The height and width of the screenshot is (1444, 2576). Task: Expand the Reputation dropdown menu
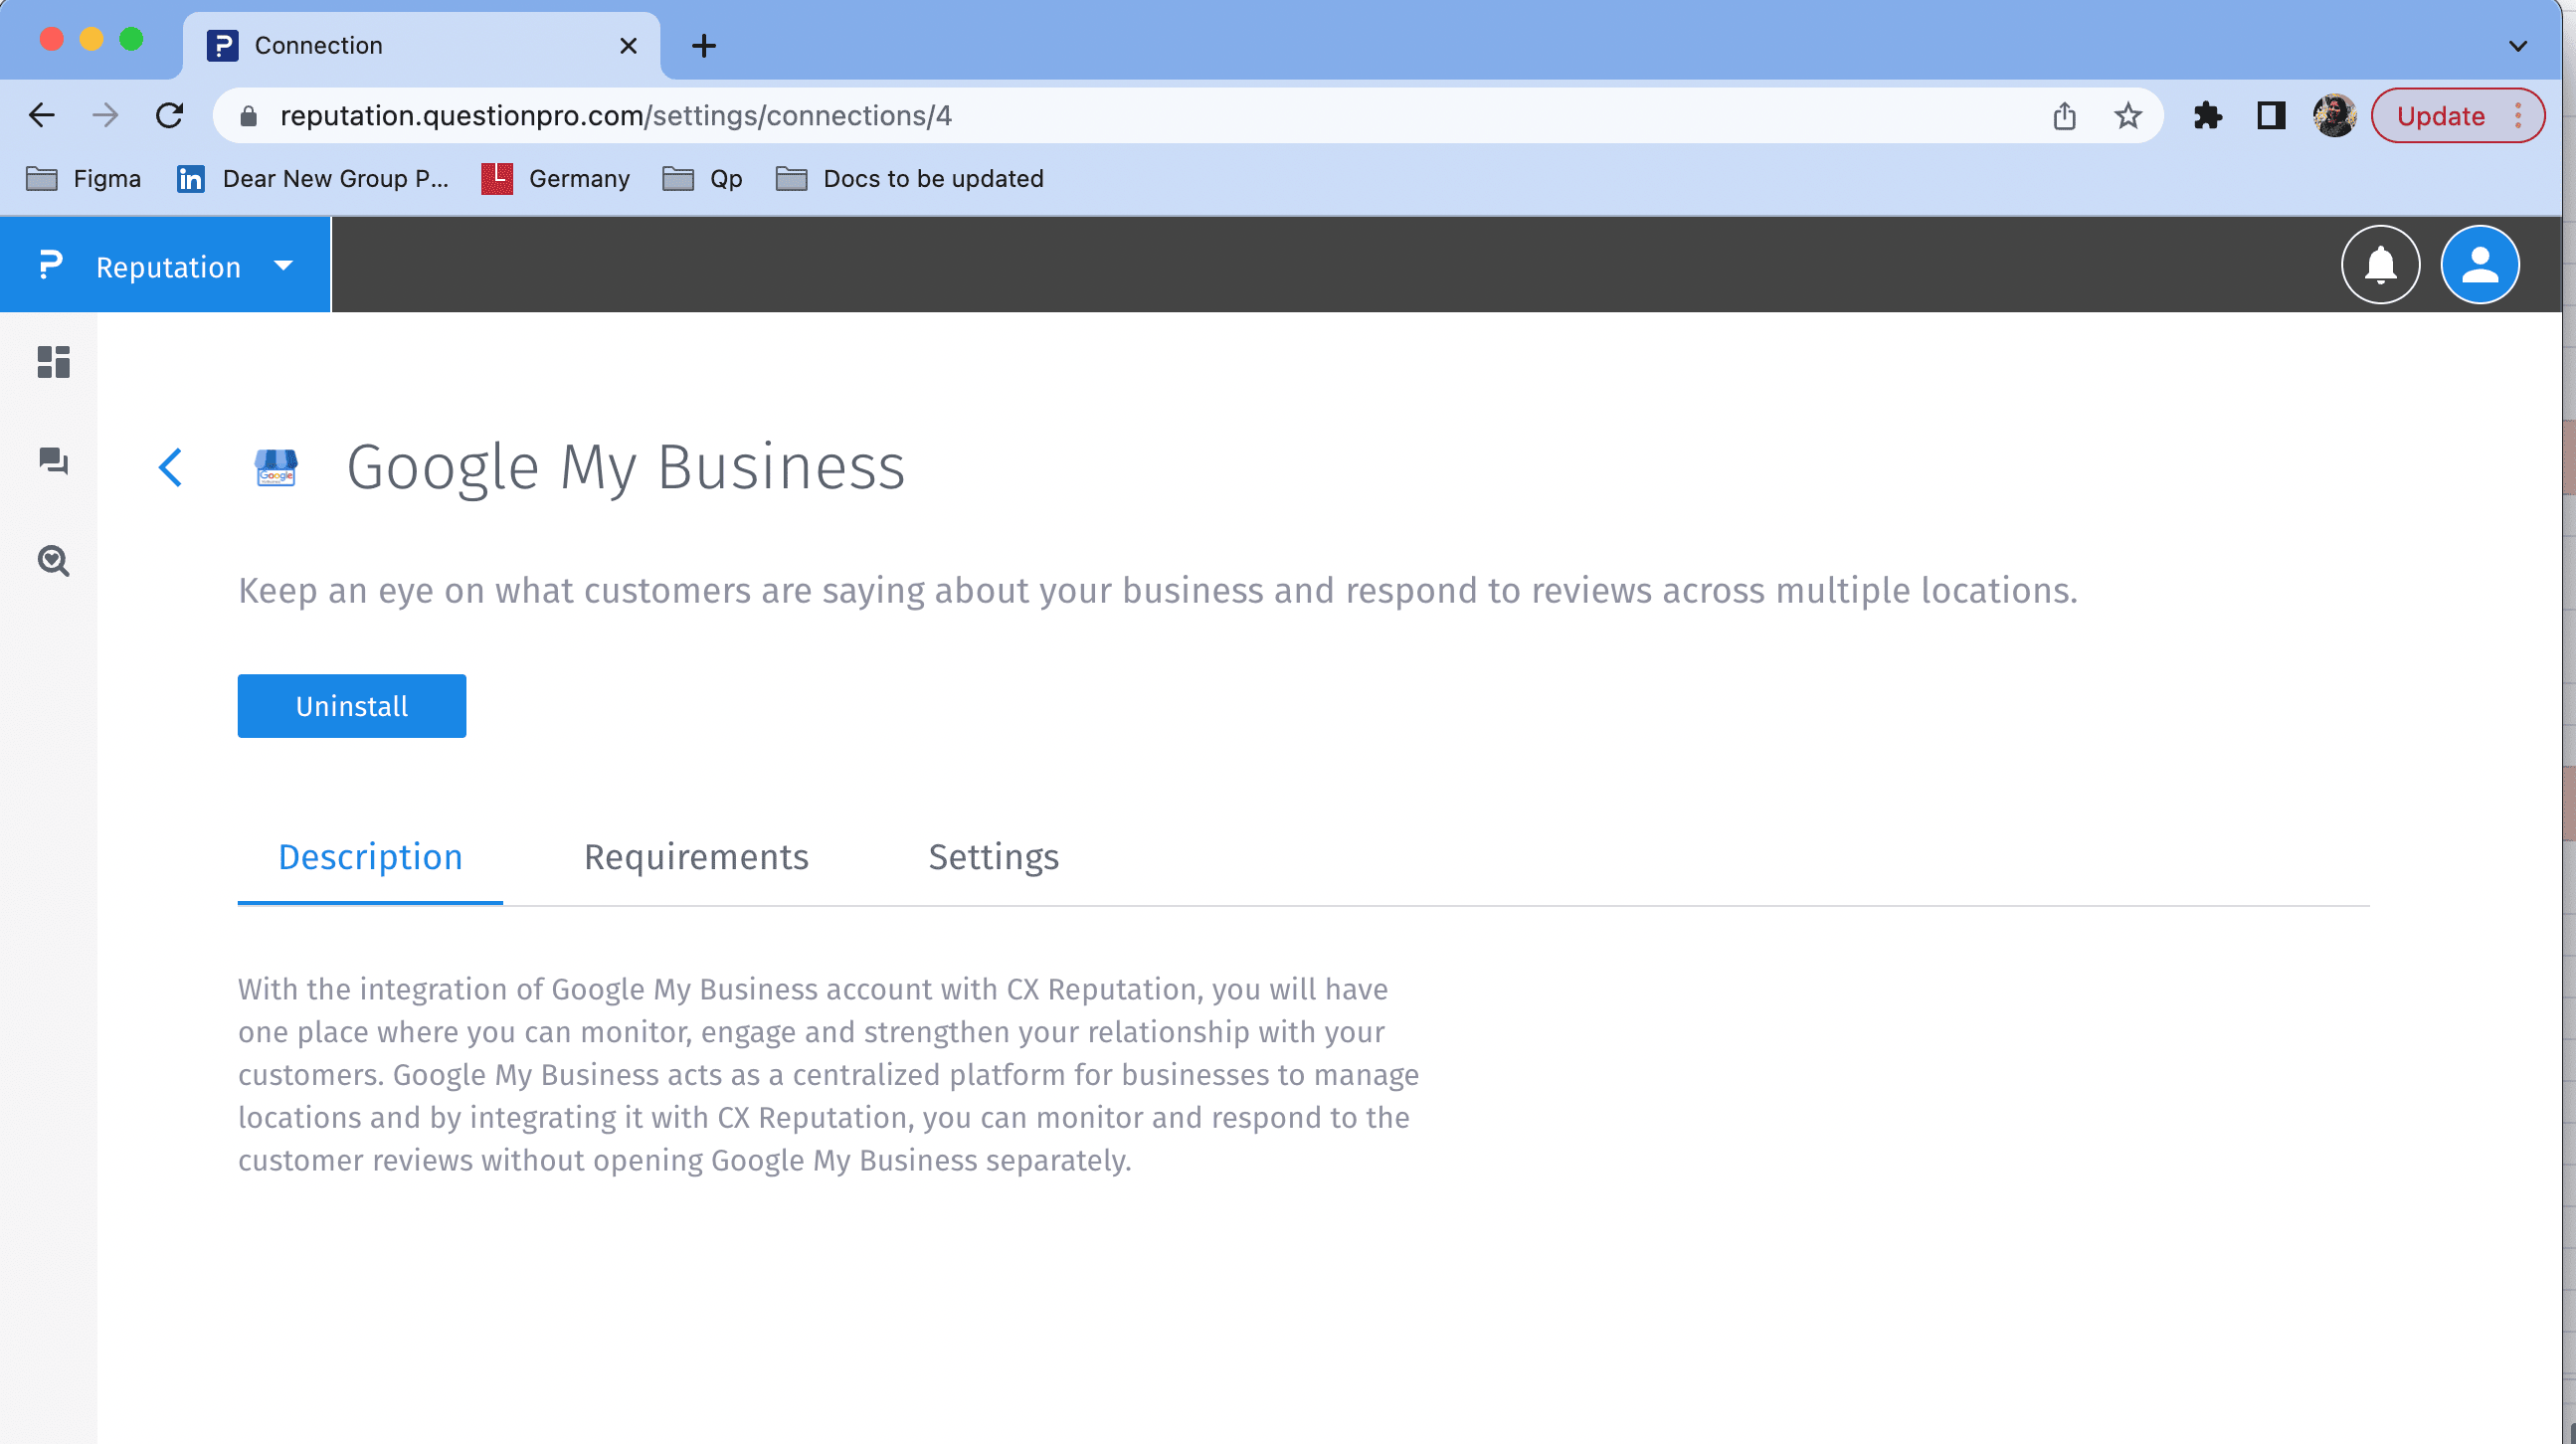281,266
